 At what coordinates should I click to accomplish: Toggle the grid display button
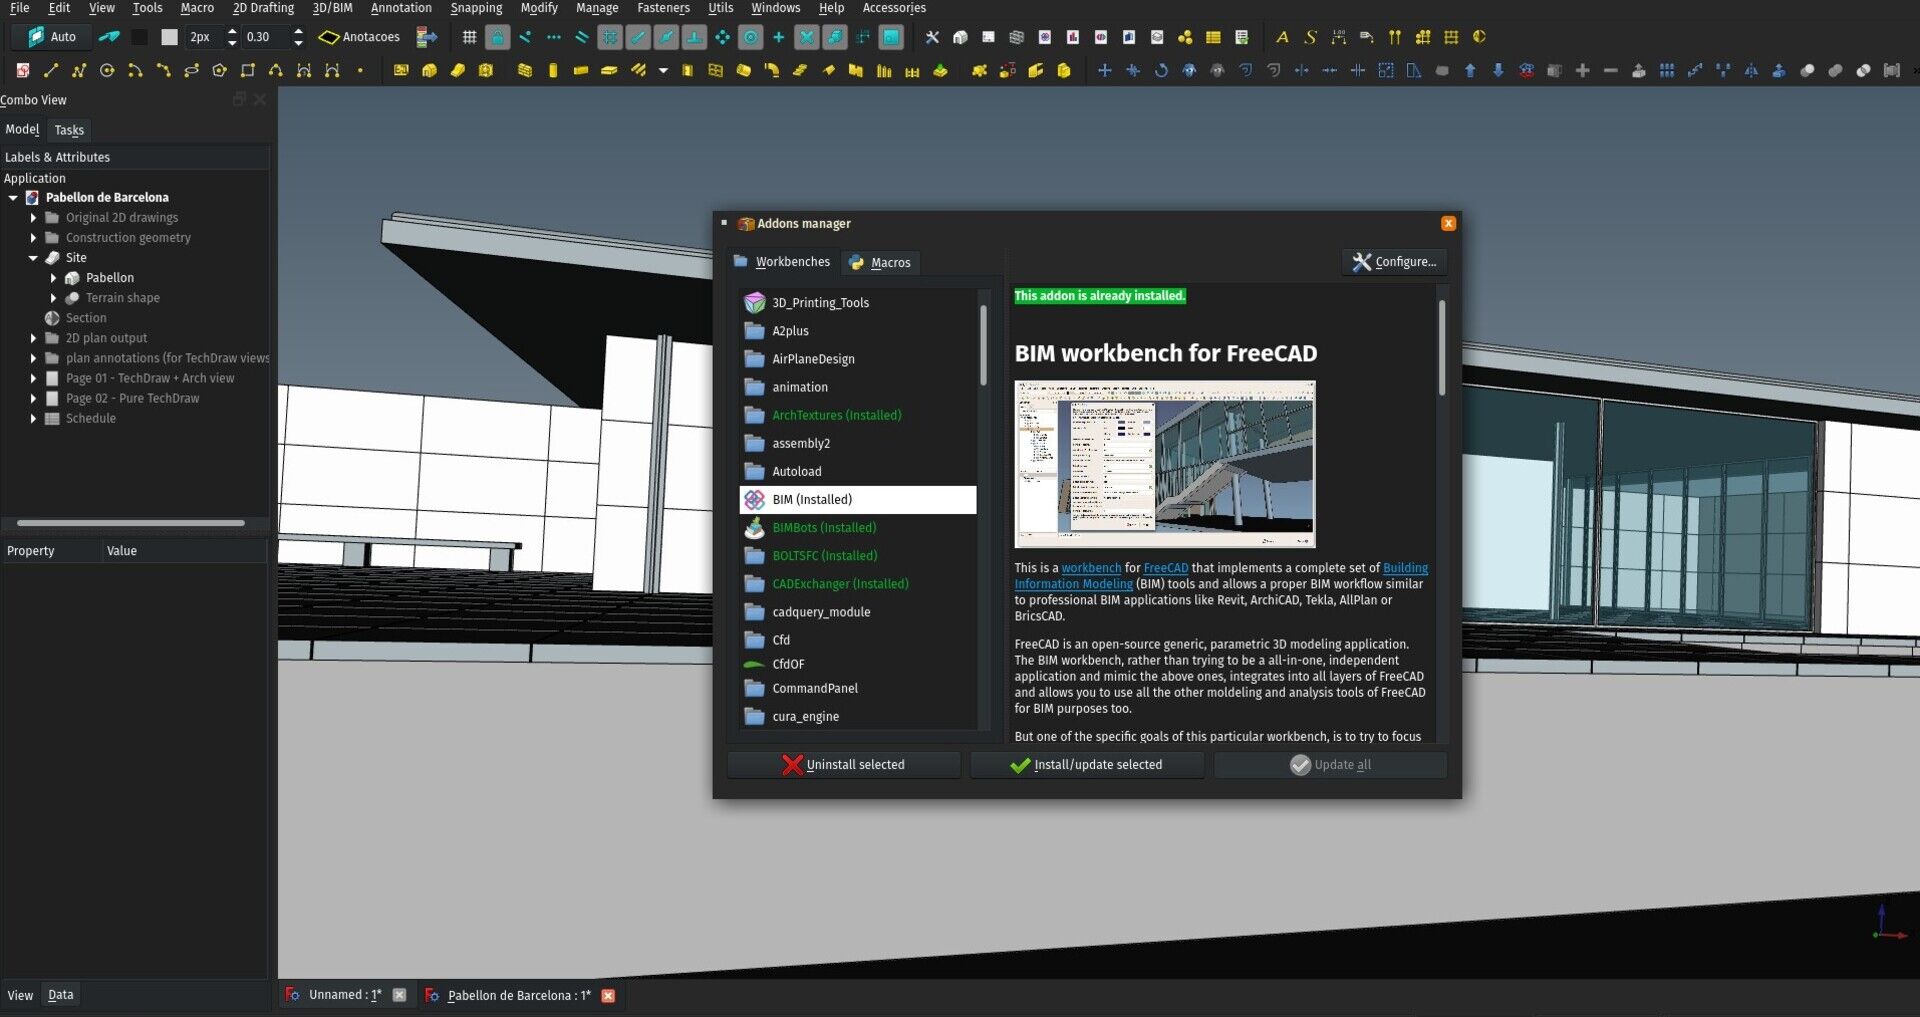point(469,37)
